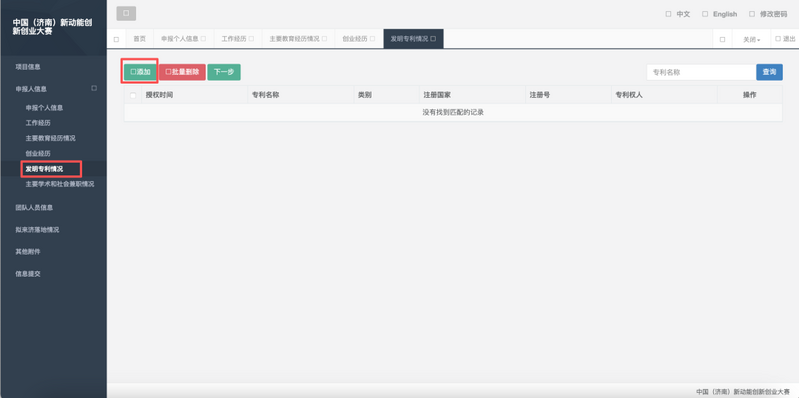Open 团队人员信息 in the sidebar

(34, 207)
